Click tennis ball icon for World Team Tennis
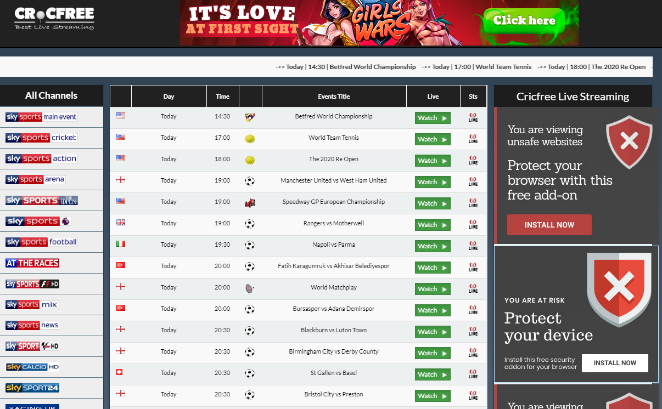The width and height of the screenshot is (662, 409). click(250, 138)
